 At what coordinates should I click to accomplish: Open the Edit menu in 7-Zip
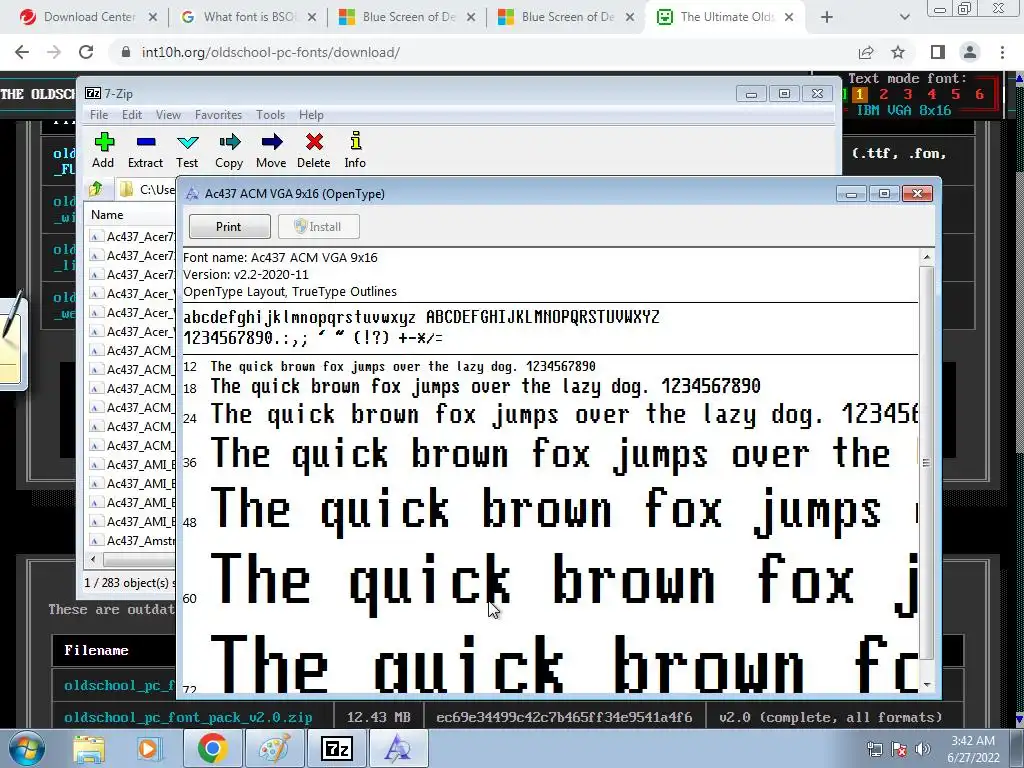[131, 115]
